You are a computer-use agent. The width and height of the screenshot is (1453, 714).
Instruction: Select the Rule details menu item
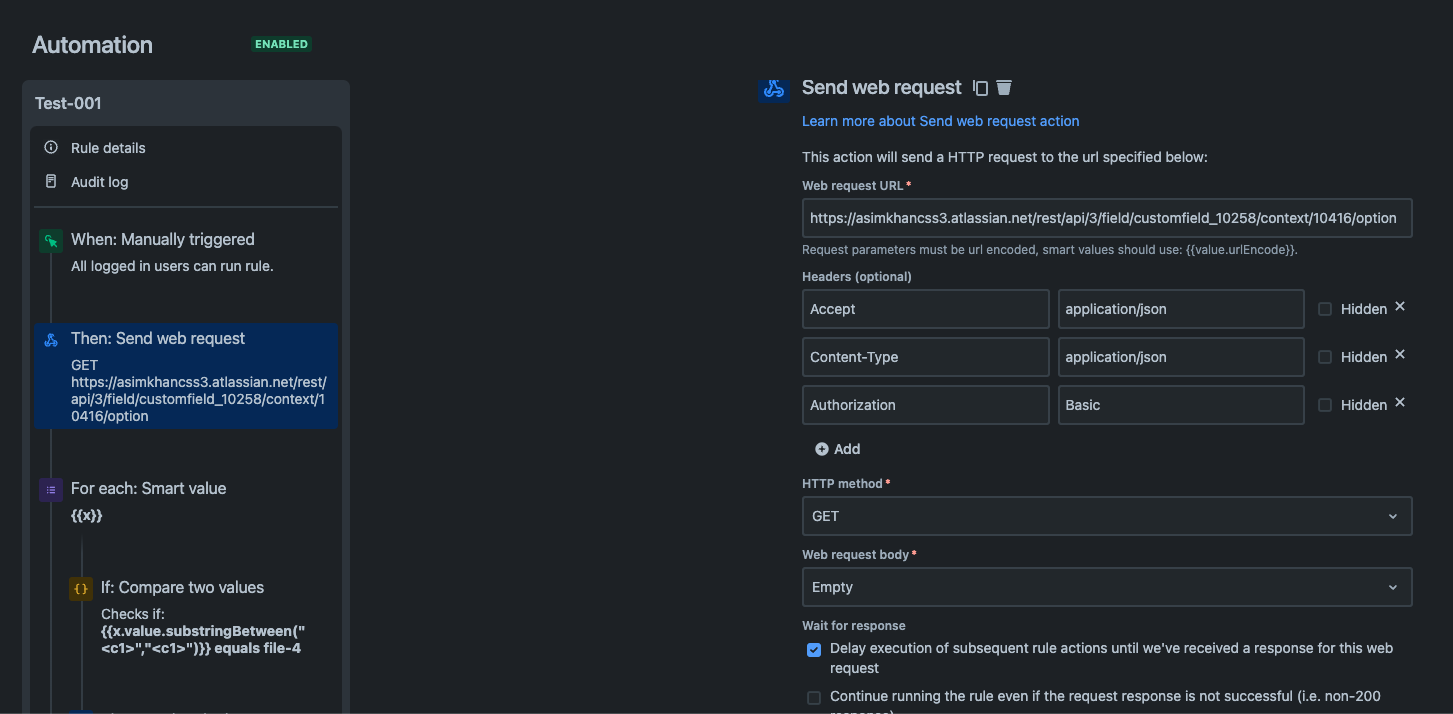(106, 147)
